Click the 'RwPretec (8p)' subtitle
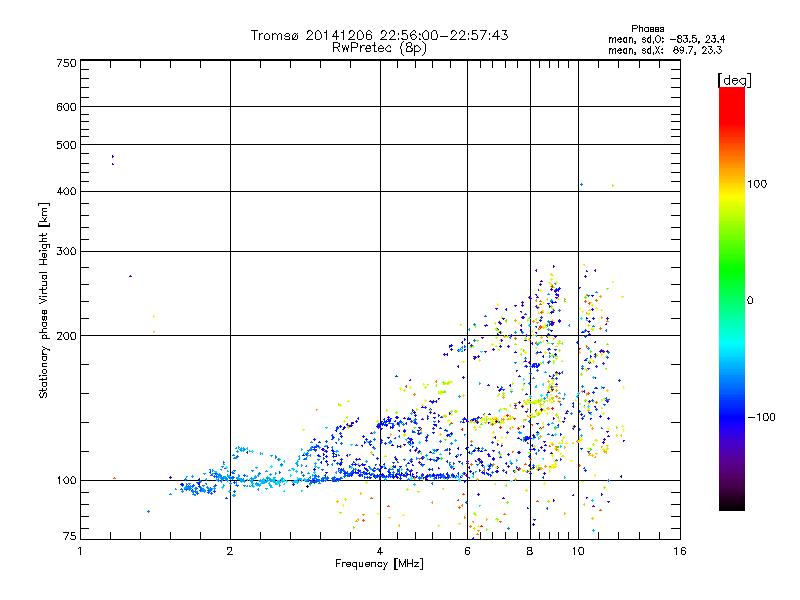800x600 pixels. click(379, 48)
